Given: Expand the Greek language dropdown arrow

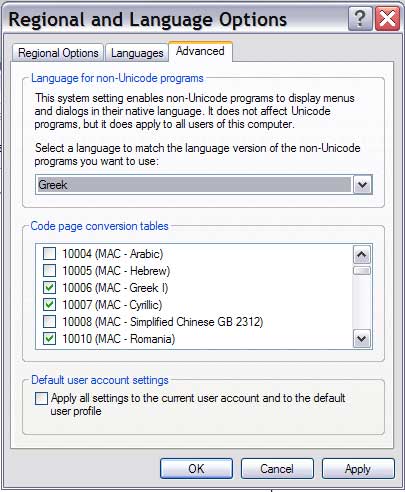Looking at the screenshot, I should click(x=362, y=185).
